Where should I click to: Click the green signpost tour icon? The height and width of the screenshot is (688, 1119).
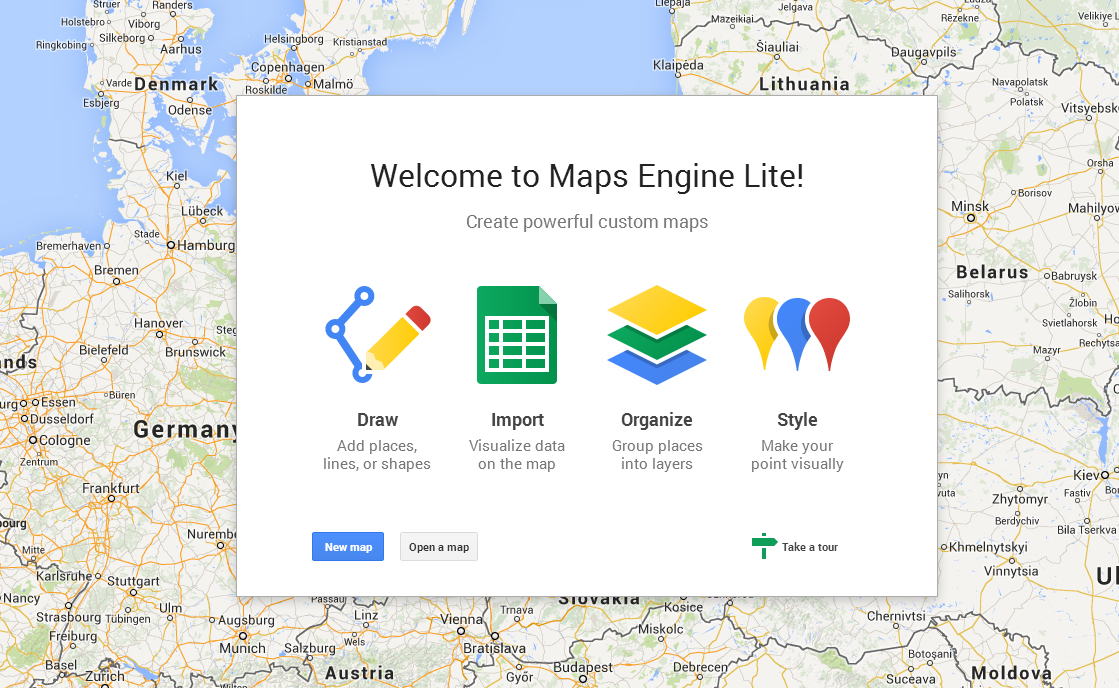[x=764, y=546]
